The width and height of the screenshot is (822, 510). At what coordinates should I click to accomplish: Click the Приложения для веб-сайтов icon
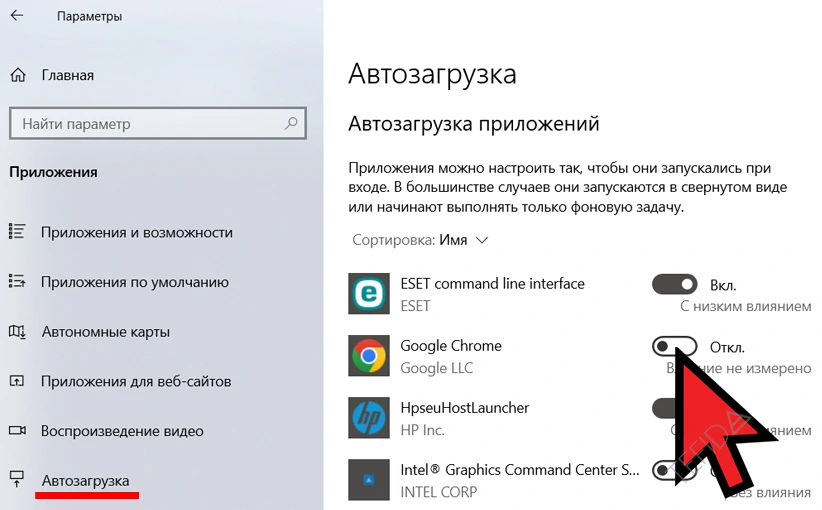17,381
